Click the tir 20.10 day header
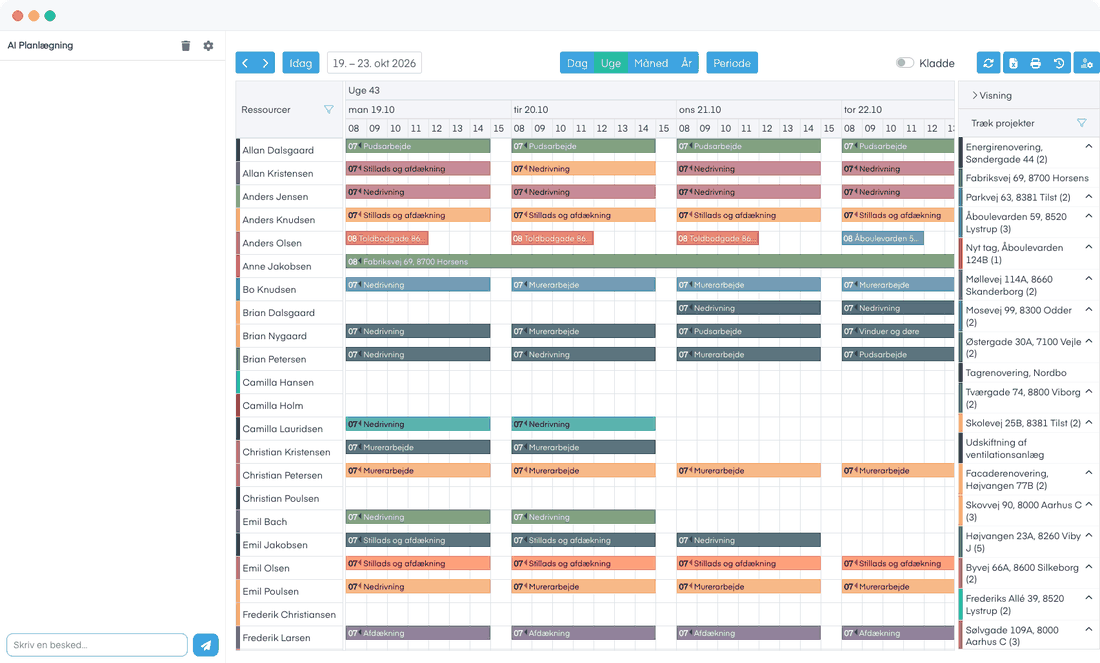1100x663 pixels. point(531,109)
